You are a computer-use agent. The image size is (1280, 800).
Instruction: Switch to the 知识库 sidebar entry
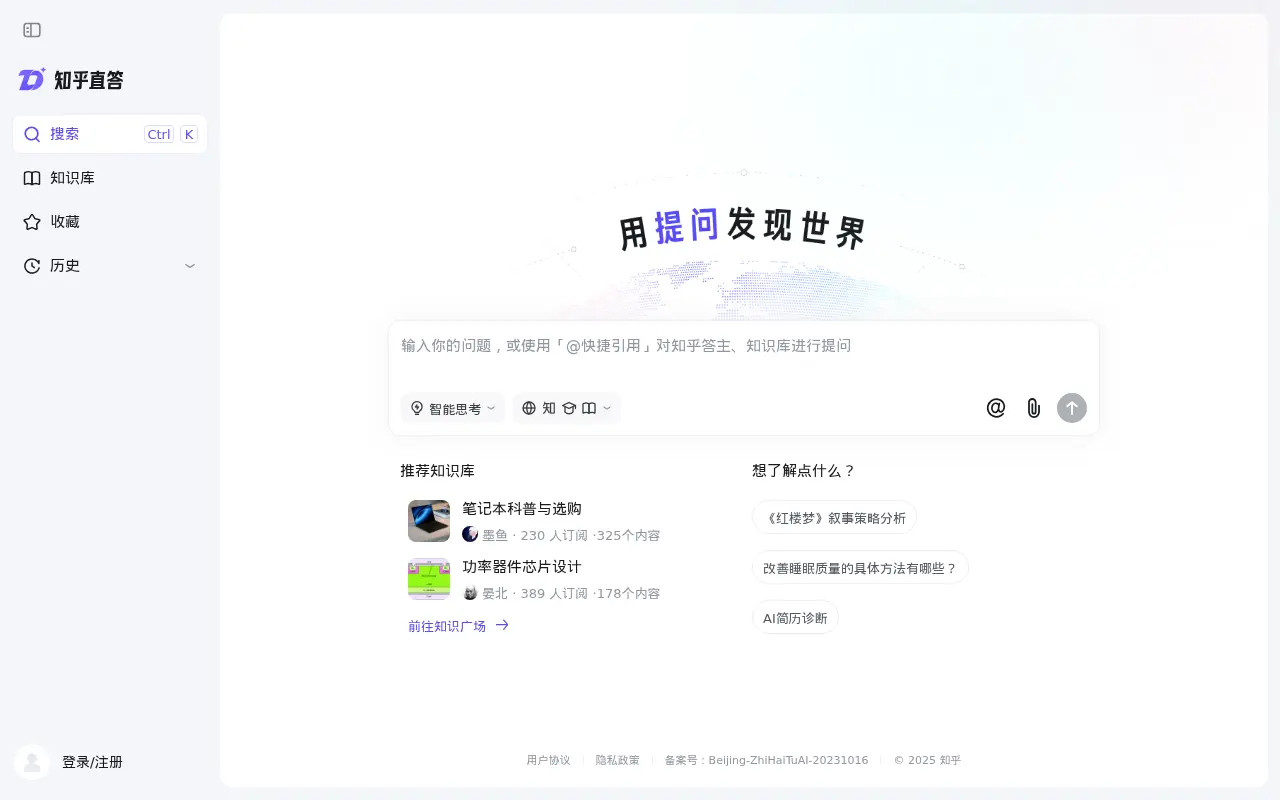coord(70,177)
